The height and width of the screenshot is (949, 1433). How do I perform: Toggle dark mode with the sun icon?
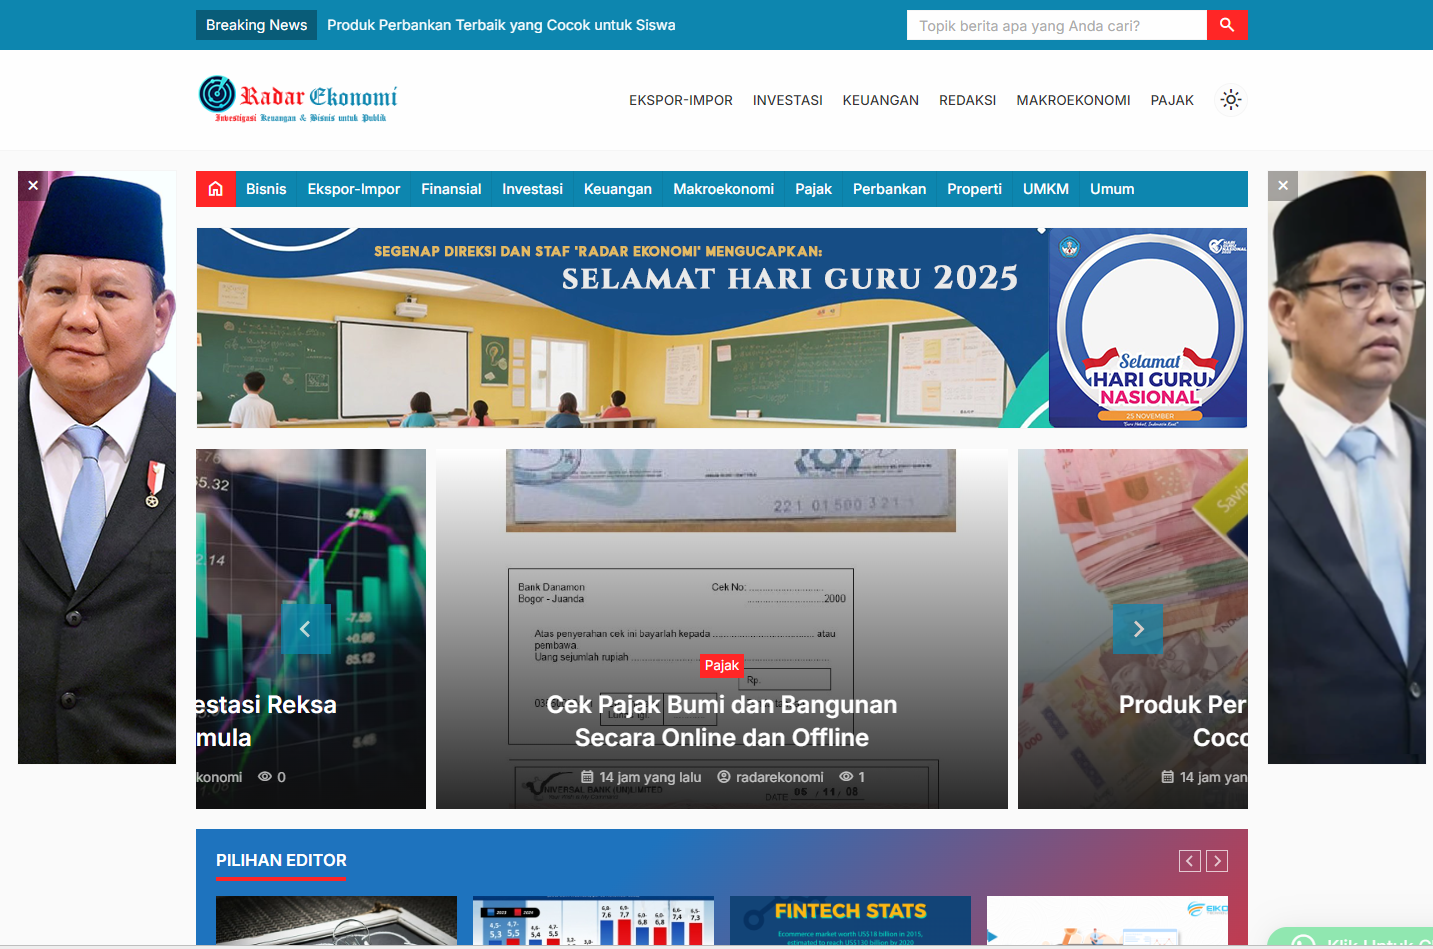click(1230, 99)
